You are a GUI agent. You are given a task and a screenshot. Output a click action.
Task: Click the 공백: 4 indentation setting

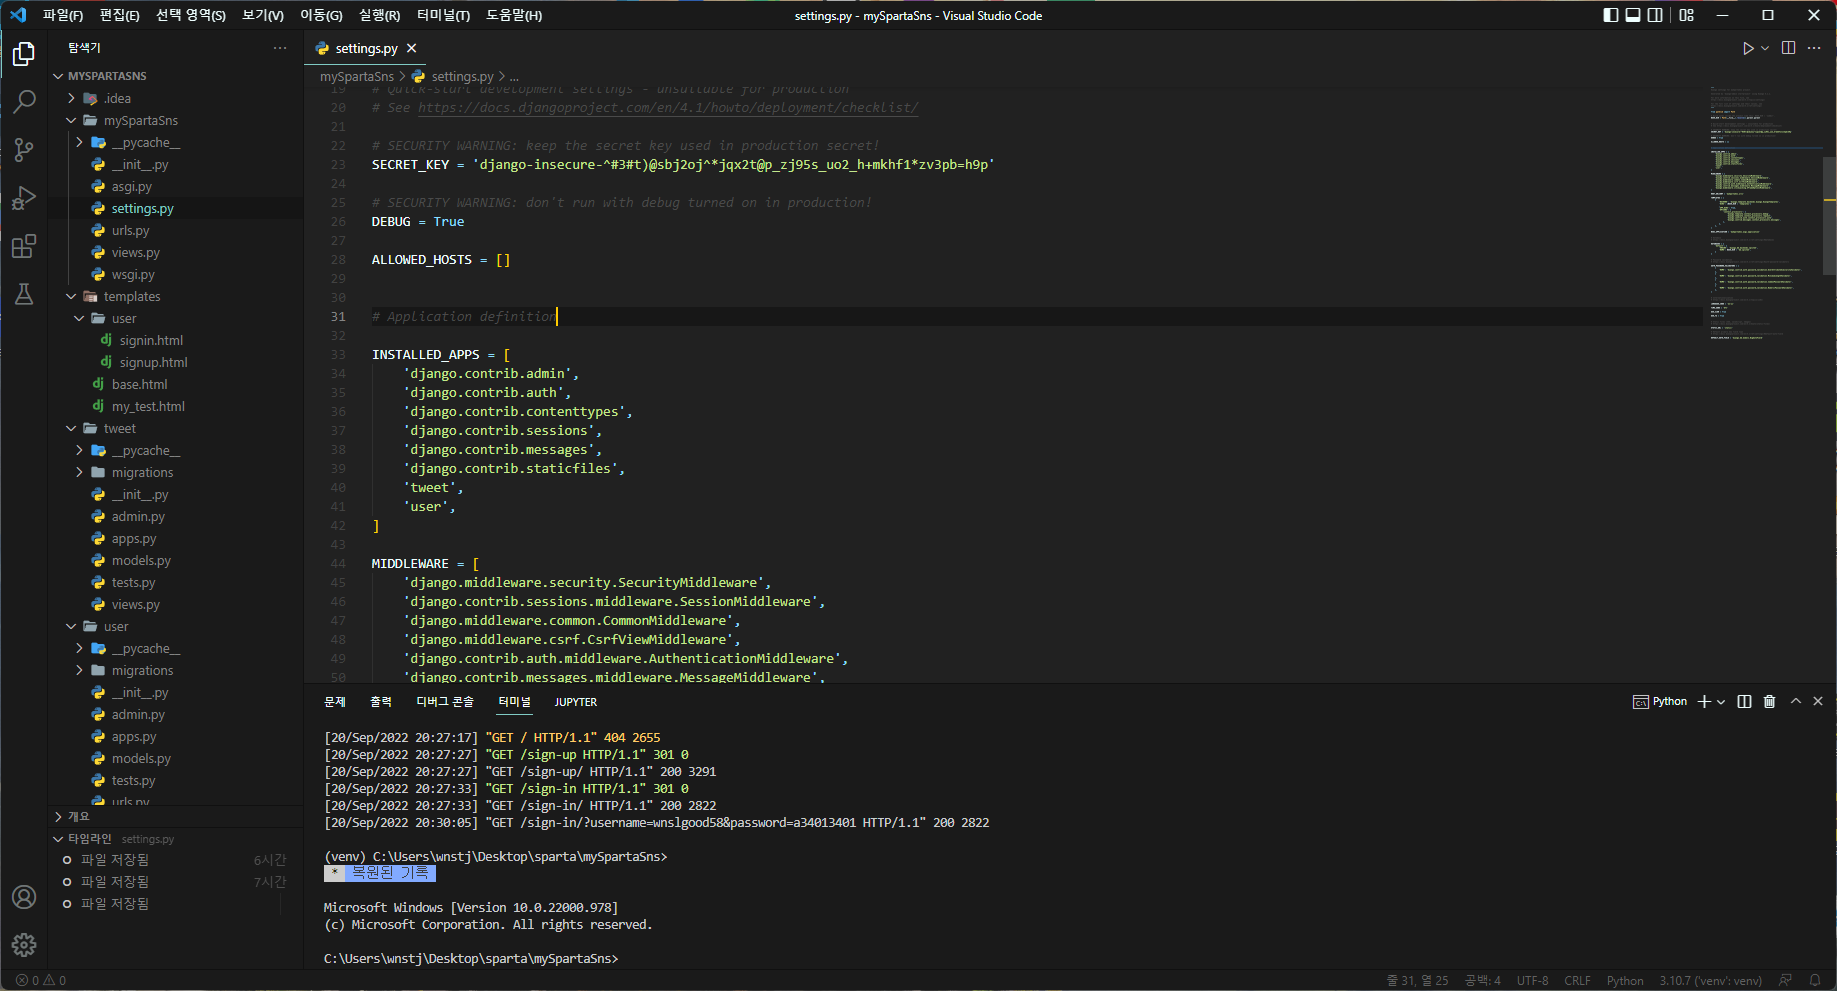1483,981
